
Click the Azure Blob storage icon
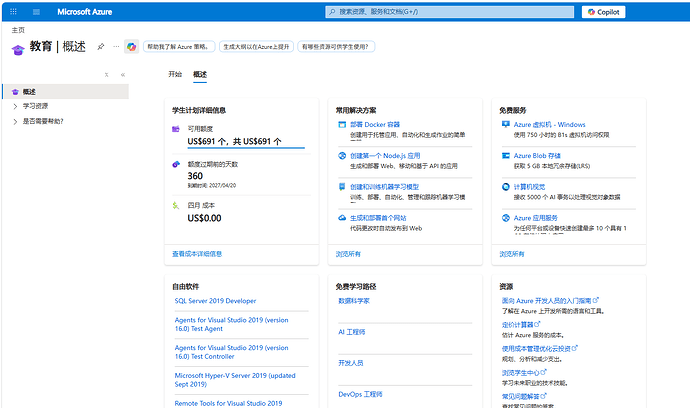click(x=506, y=156)
